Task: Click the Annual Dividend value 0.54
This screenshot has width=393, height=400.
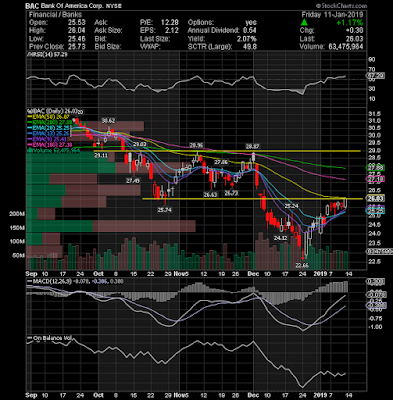Action: [x=249, y=31]
